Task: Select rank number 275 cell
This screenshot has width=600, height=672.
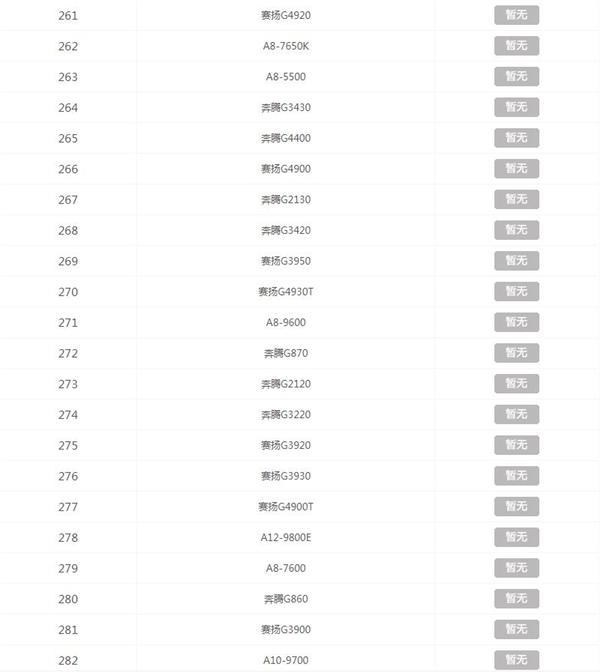Action: [68, 445]
